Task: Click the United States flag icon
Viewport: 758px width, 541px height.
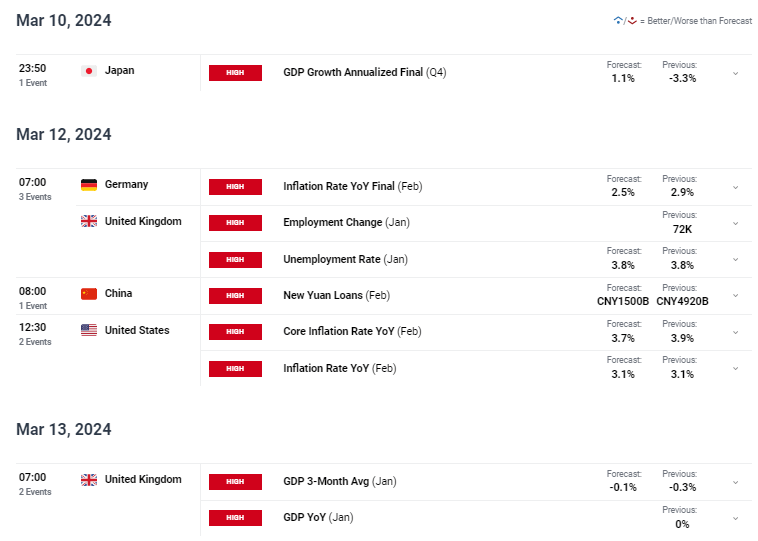Action: pos(89,330)
